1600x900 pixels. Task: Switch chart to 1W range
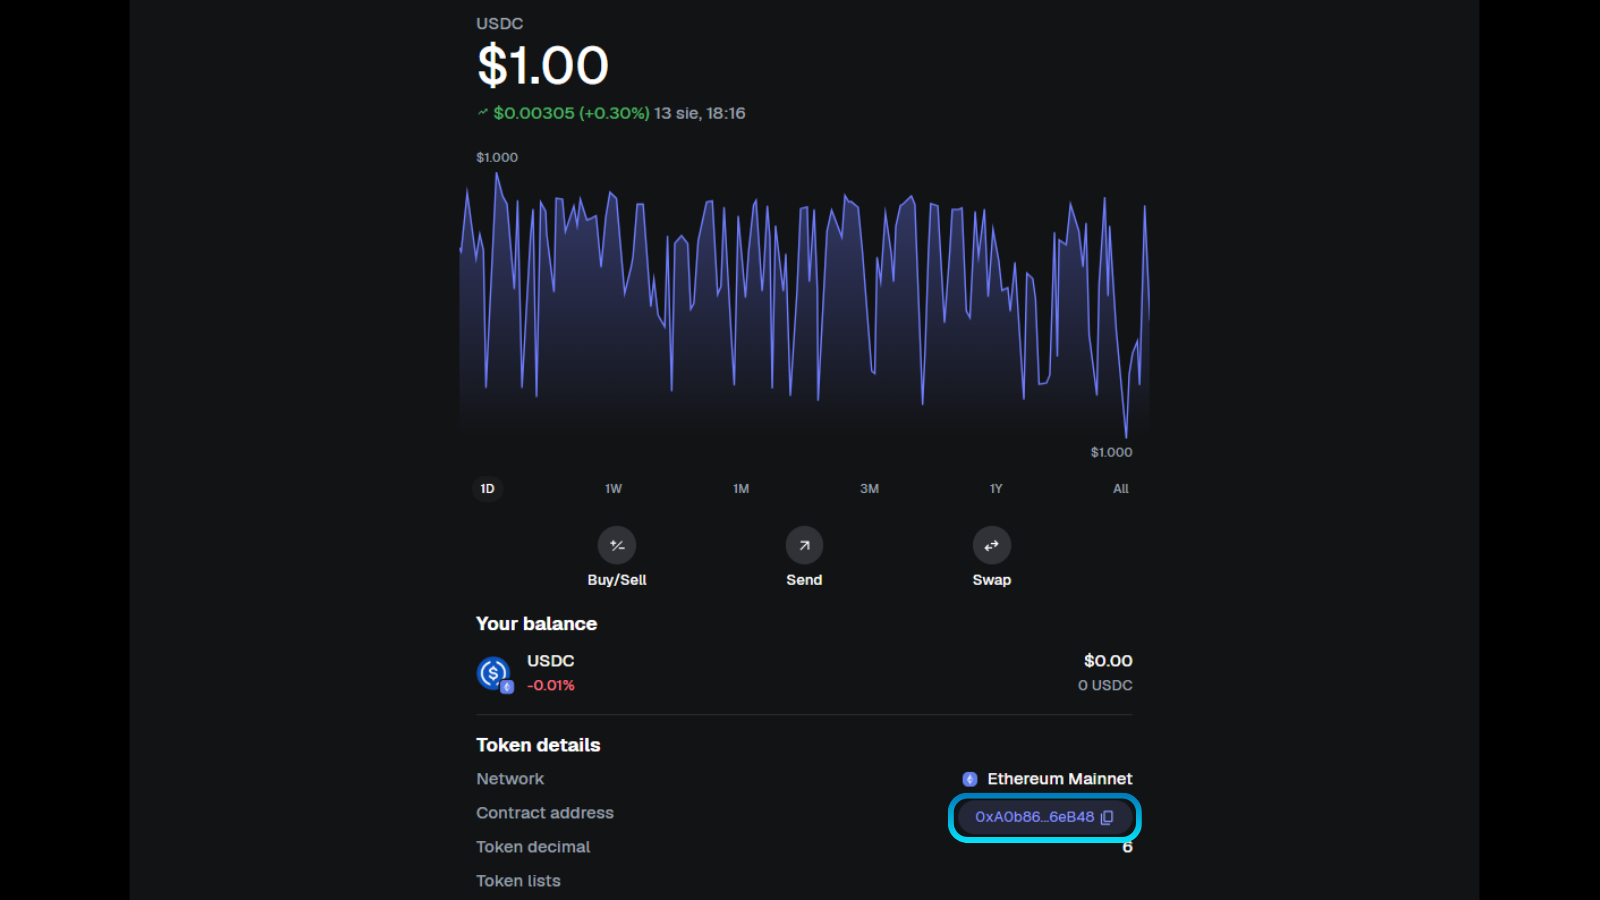point(613,489)
